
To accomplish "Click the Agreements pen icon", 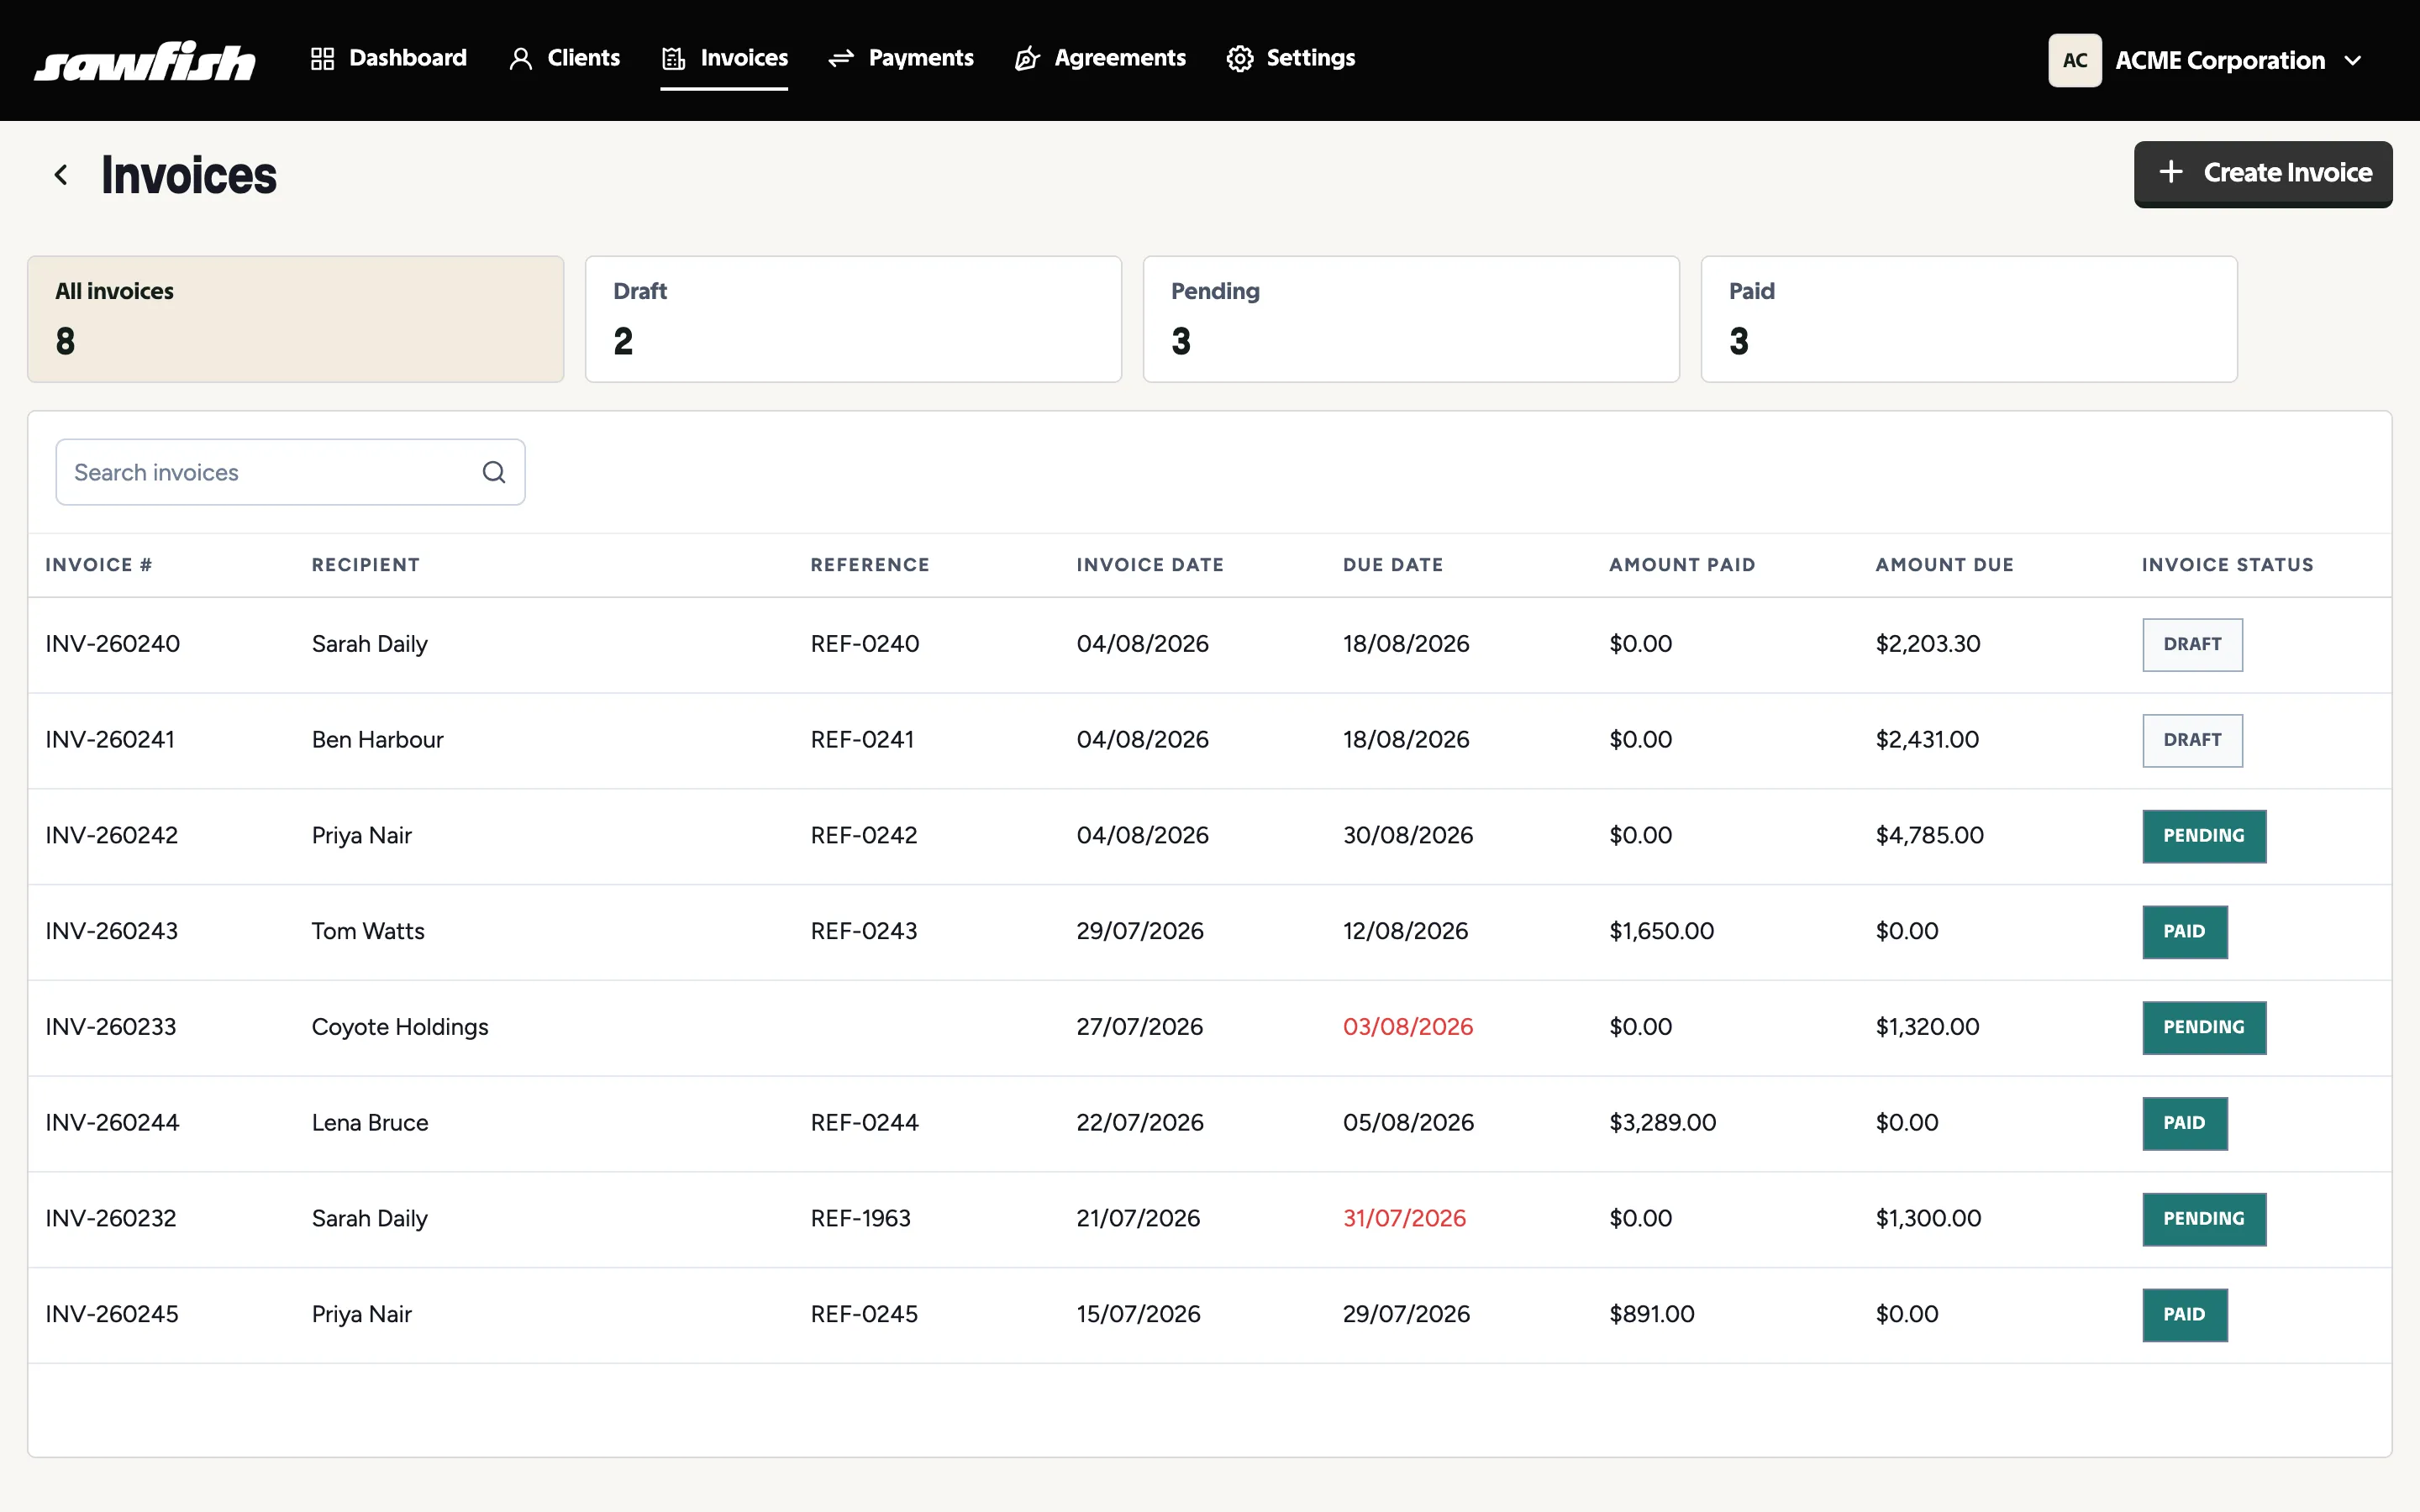I will pos(1027,59).
